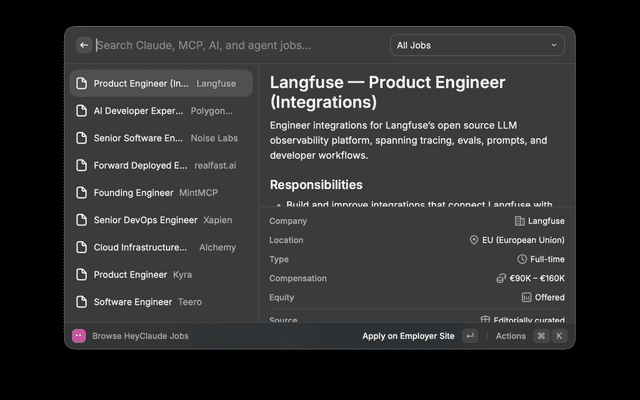Select the Forward Deployed E... realfast.ai job
The image size is (640, 400).
coord(161,165)
